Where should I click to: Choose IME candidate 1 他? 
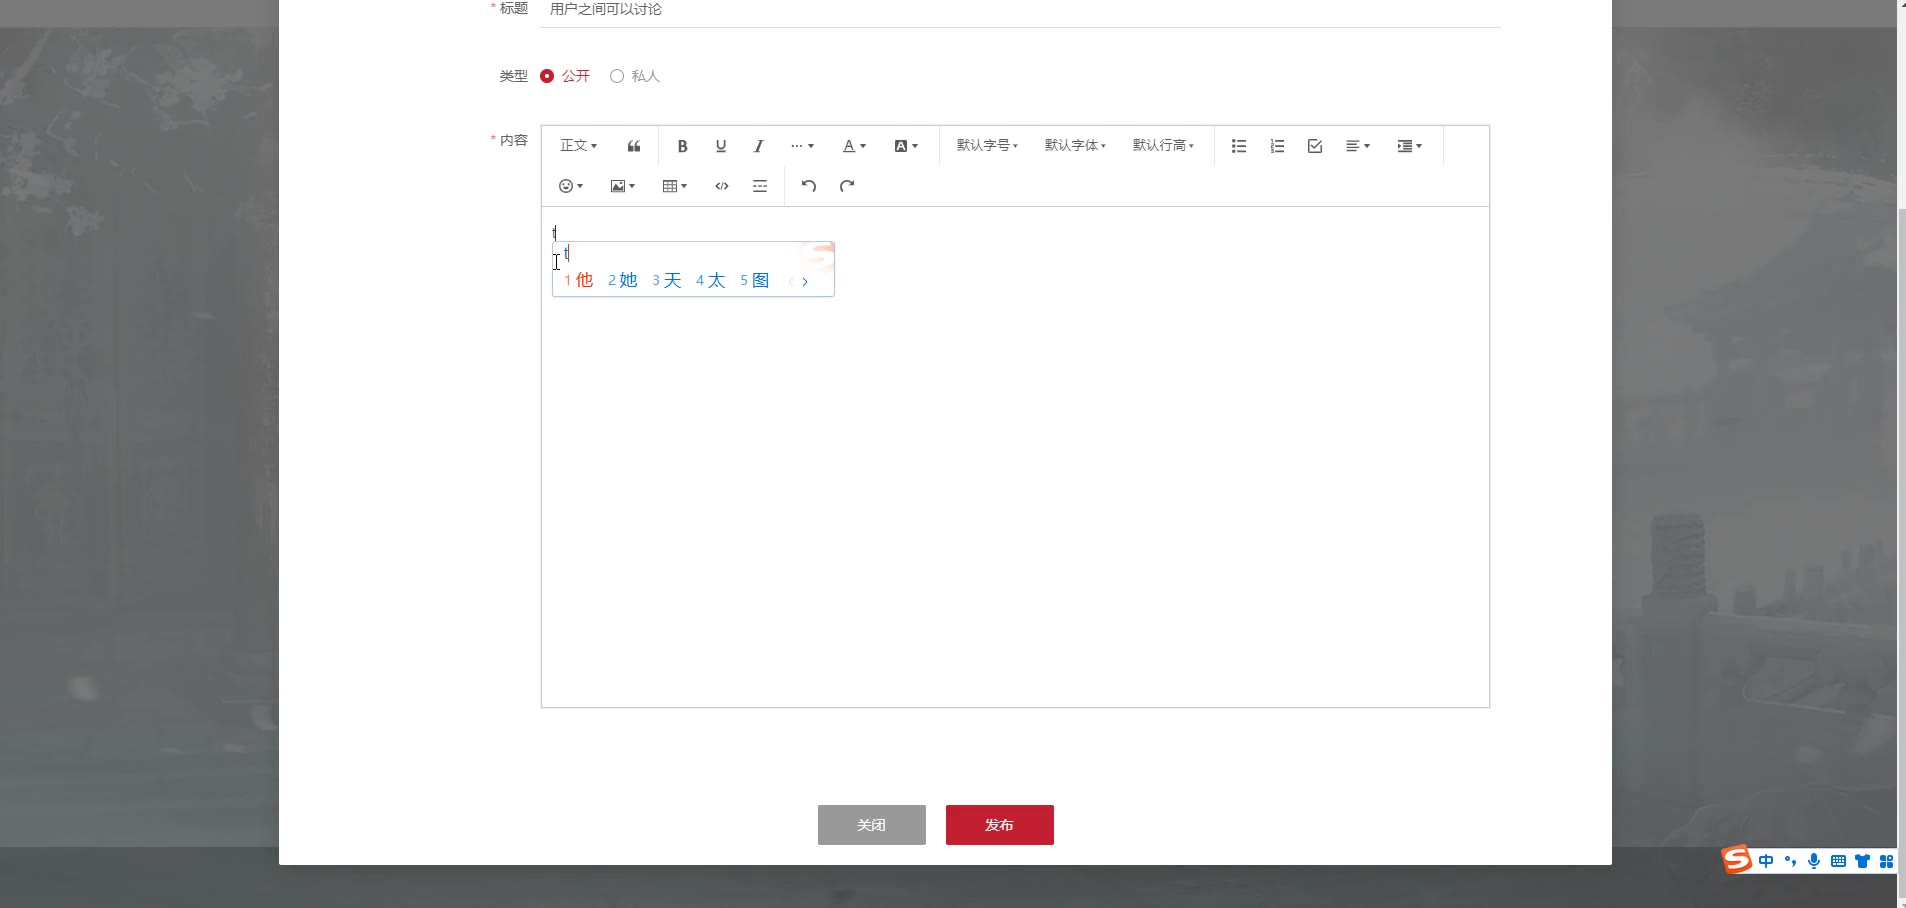click(579, 280)
